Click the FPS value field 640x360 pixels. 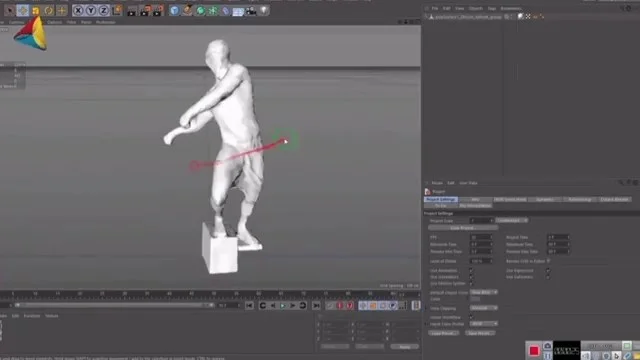[481, 237]
